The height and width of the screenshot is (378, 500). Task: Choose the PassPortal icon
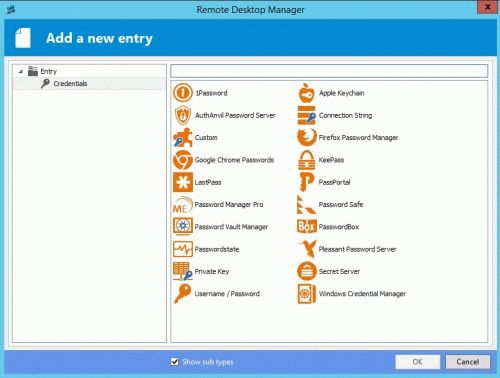pos(306,182)
